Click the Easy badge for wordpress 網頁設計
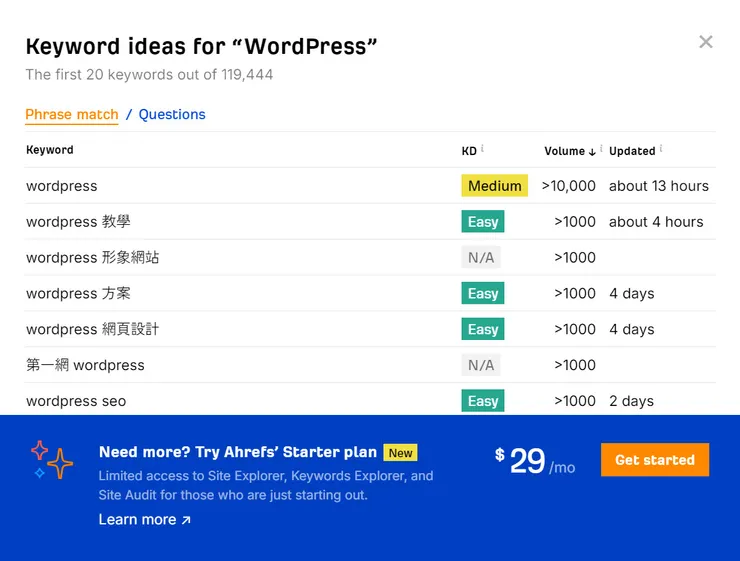 483,329
